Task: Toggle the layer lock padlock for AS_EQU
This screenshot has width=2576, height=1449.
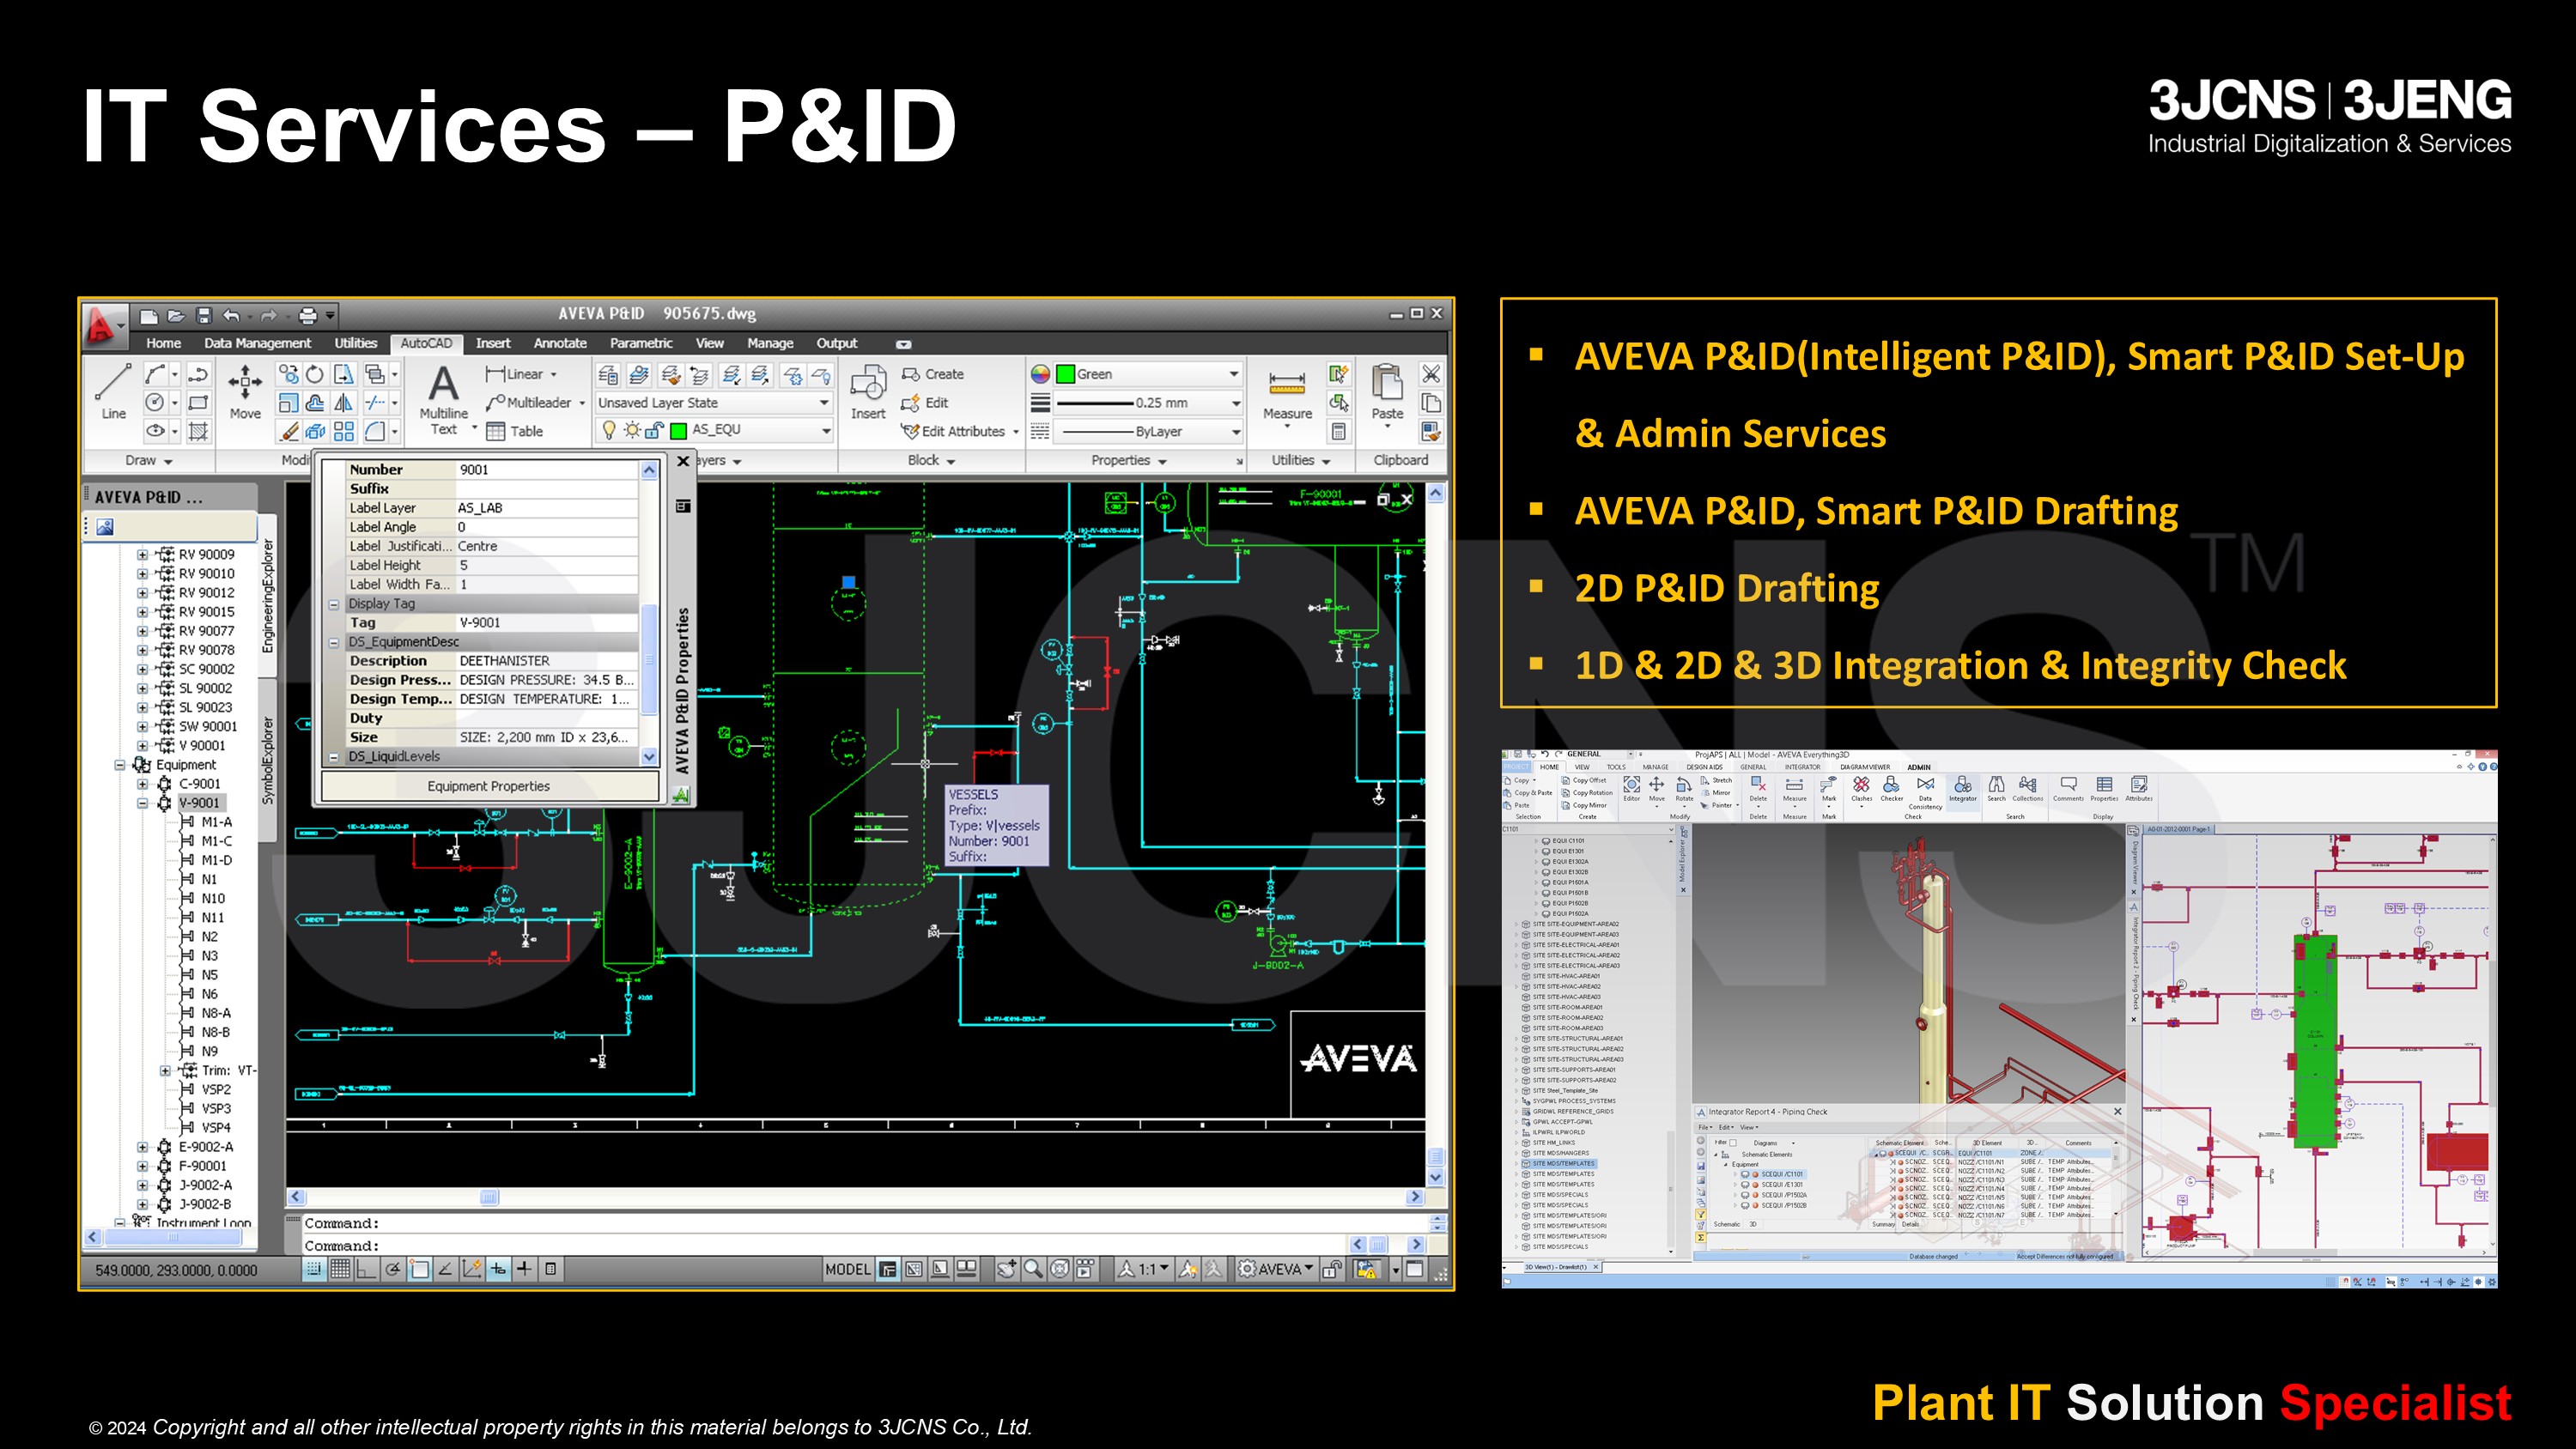Action: click(x=654, y=430)
